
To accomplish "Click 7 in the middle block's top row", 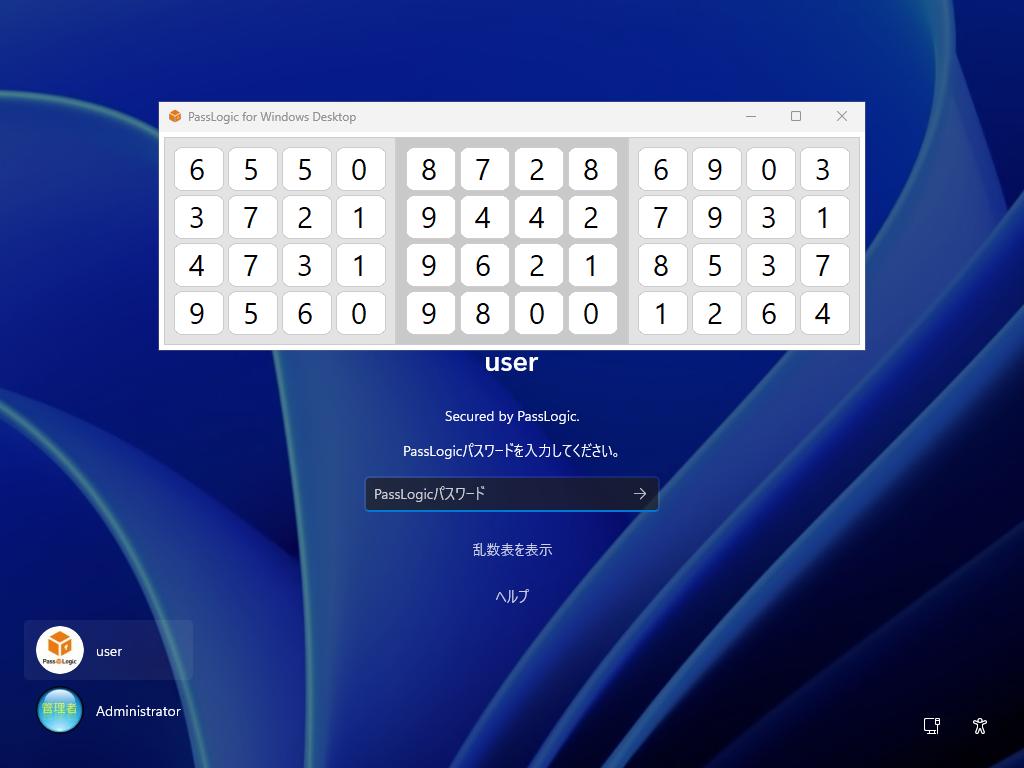I will [485, 170].
